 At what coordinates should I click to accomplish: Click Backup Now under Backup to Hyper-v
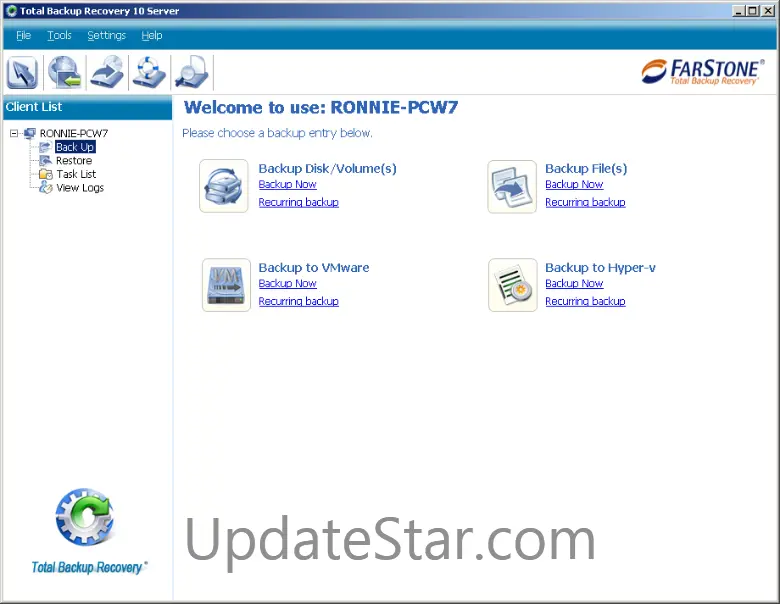tap(574, 283)
